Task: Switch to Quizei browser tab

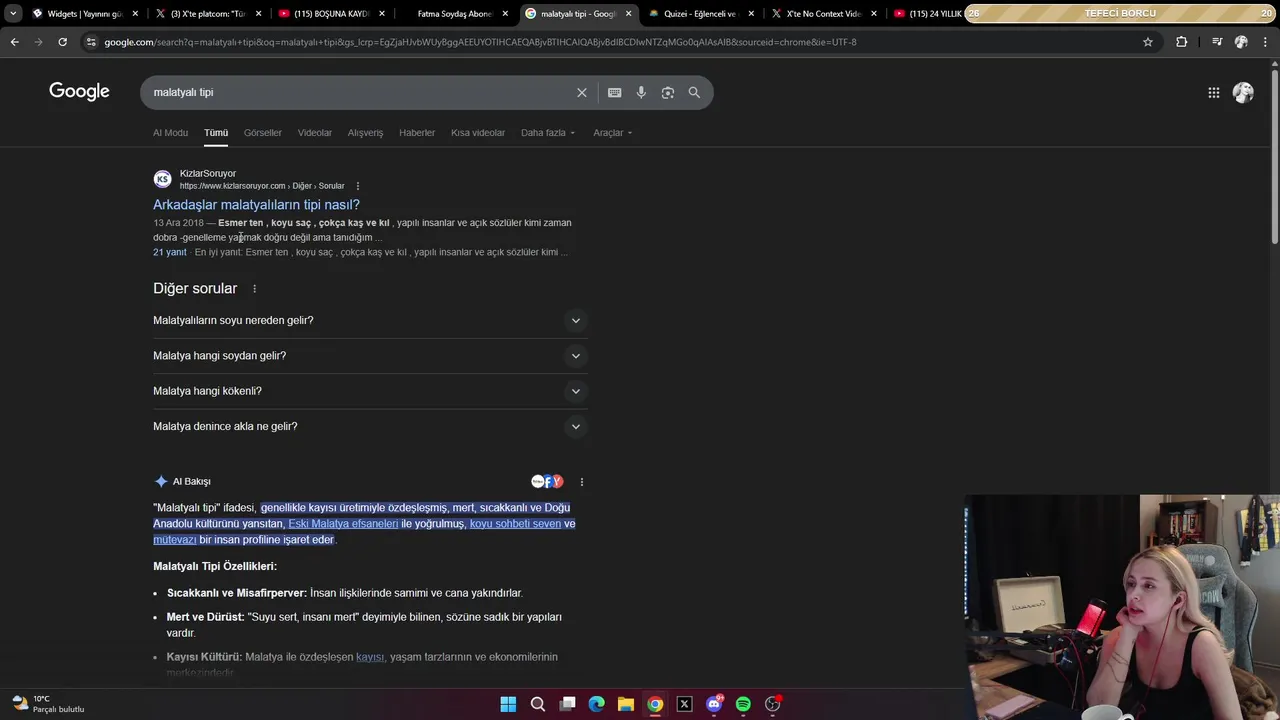Action: click(x=700, y=14)
